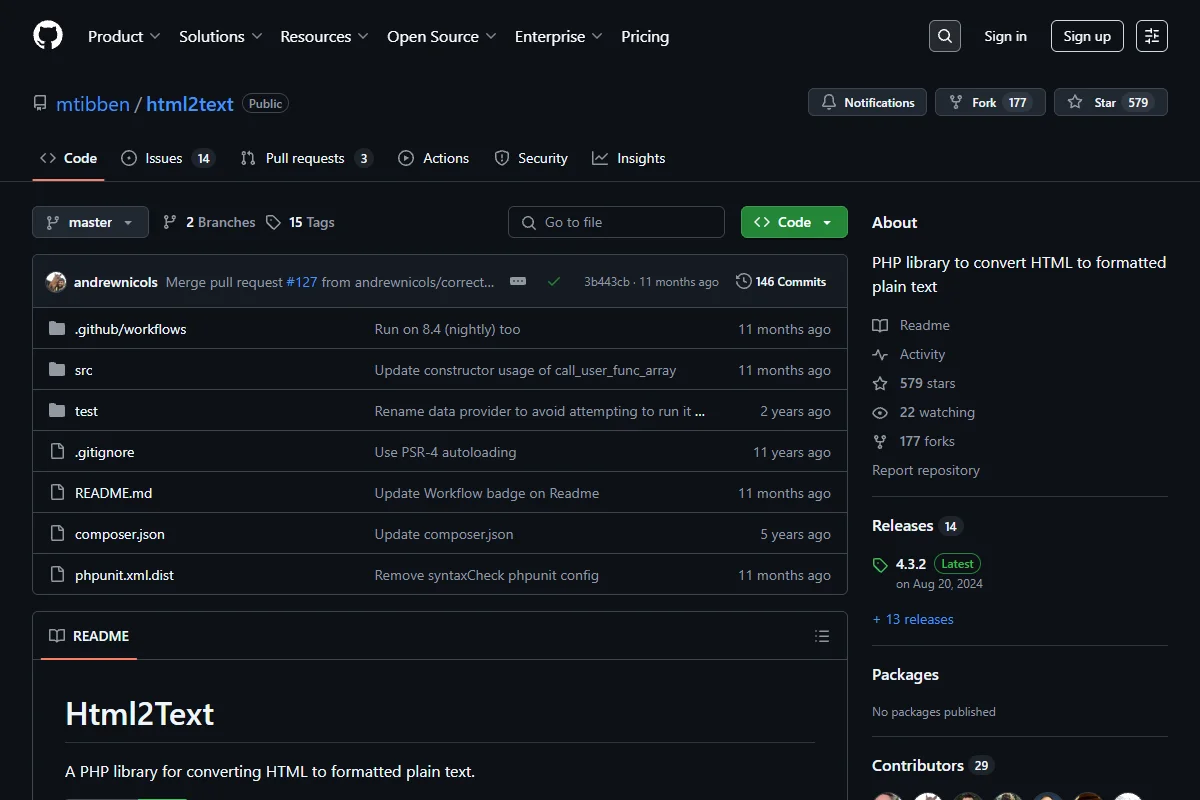Open the GitHub homepage logo
The image size is (1200, 800).
(48, 36)
